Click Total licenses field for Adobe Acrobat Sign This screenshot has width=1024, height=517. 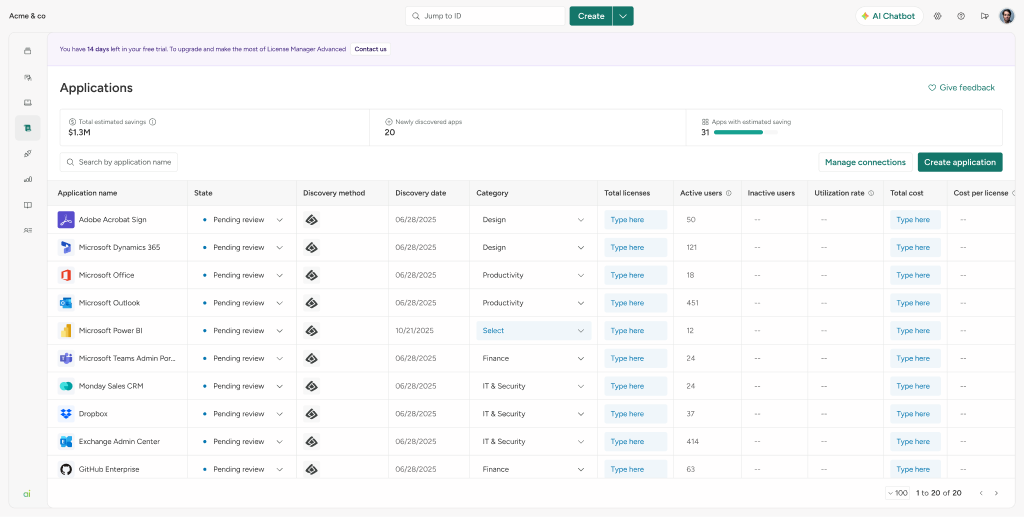tap(636, 220)
